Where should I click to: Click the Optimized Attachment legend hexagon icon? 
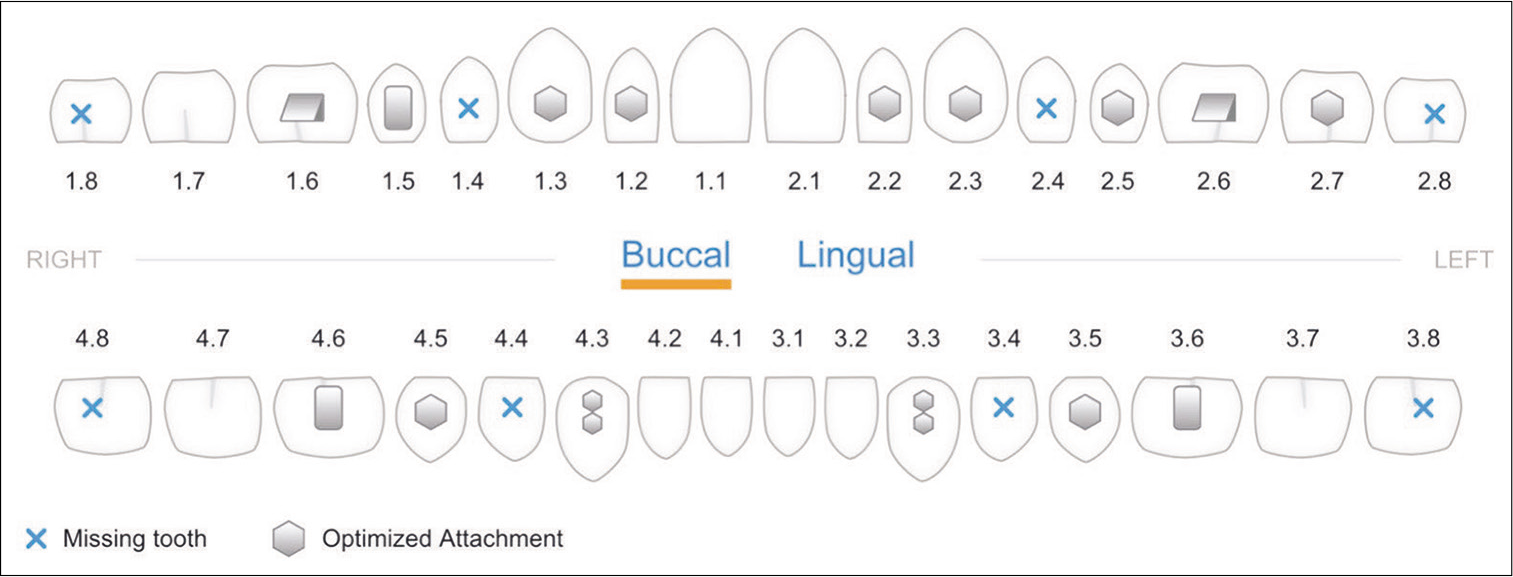click(288, 540)
